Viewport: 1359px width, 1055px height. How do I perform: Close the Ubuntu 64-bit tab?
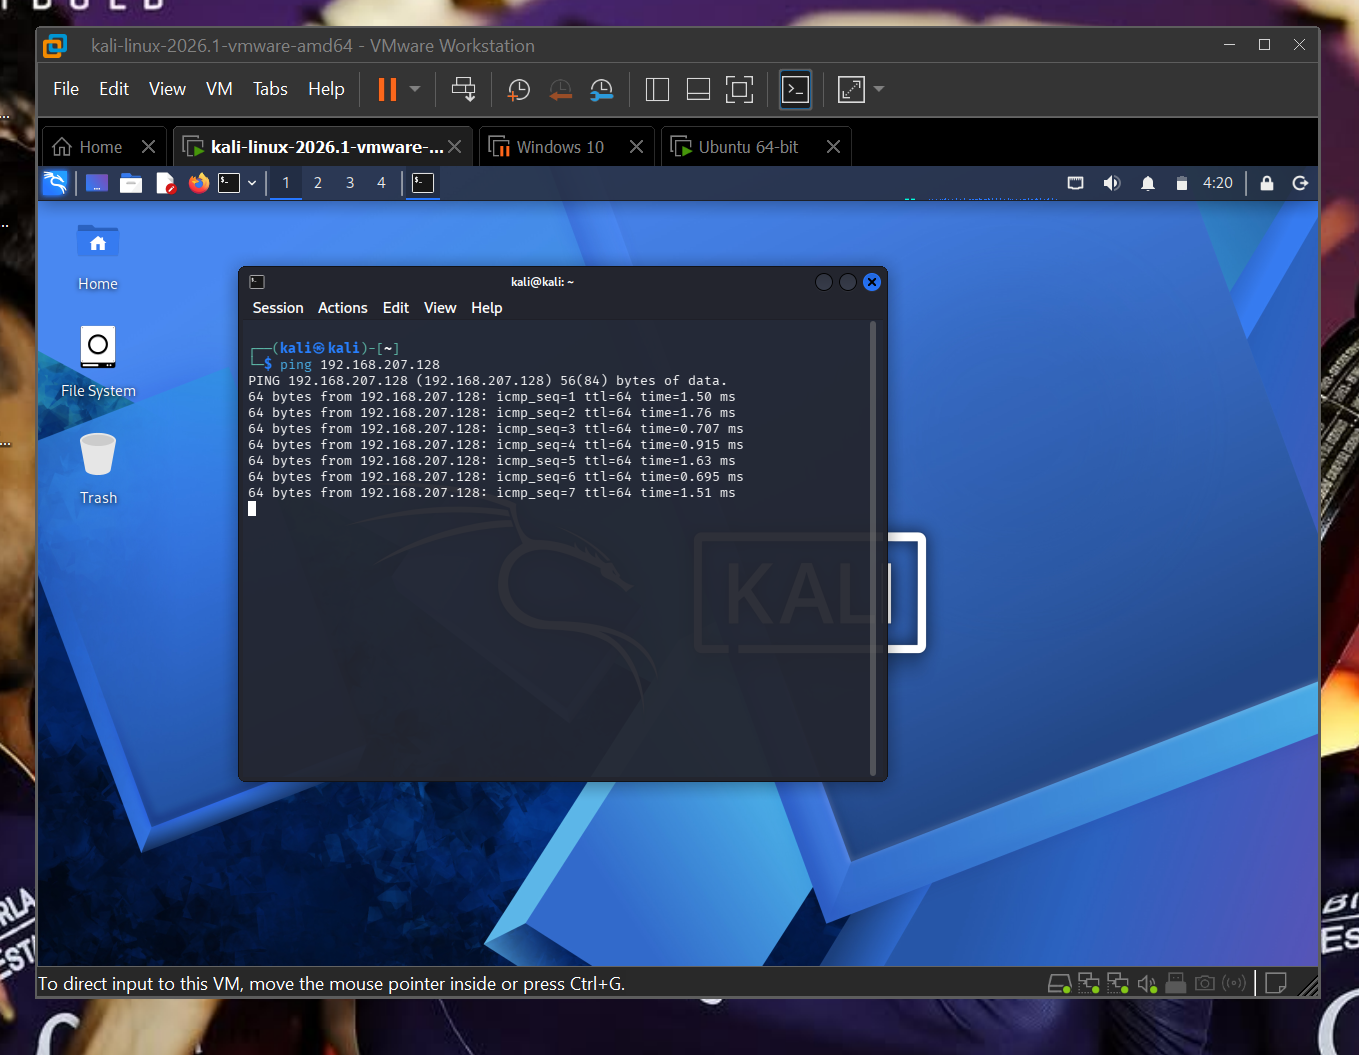[833, 147]
